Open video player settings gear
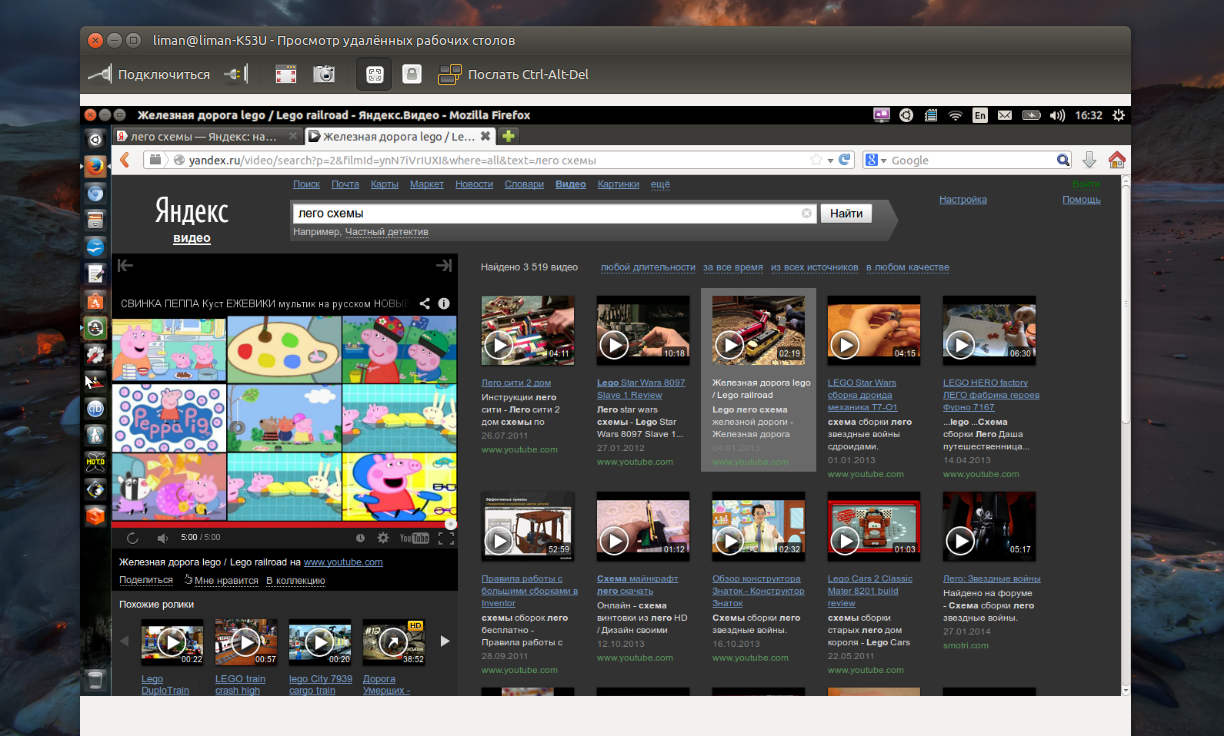The image size is (1224, 736). pyautogui.click(x=382, y=538)
